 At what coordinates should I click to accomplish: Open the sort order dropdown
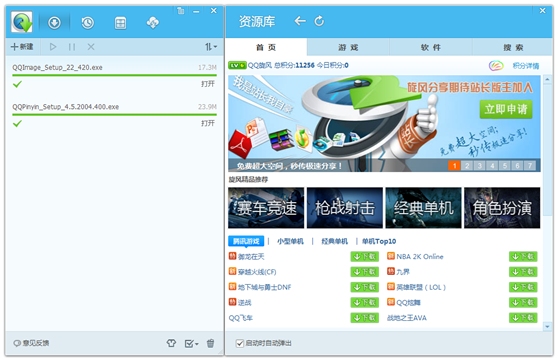tap(211, 47)
